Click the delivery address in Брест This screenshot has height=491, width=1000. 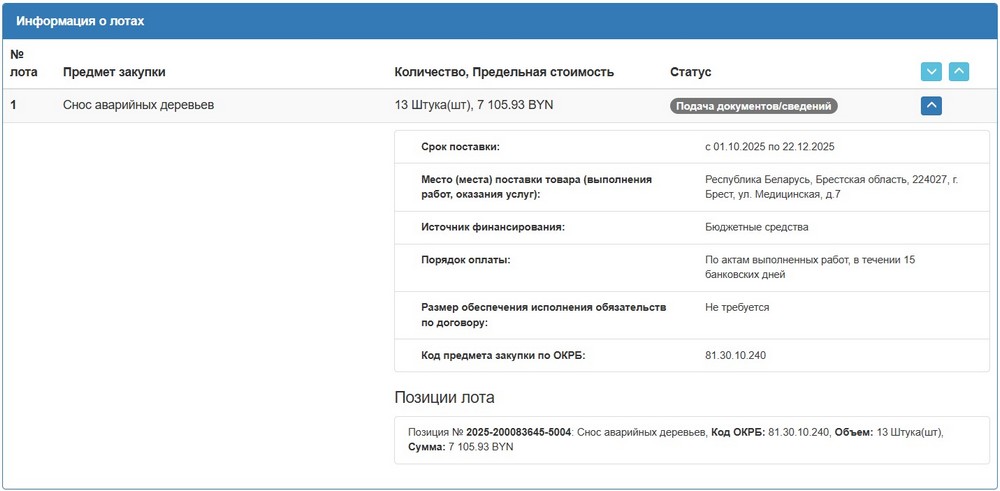click(830, 186)
